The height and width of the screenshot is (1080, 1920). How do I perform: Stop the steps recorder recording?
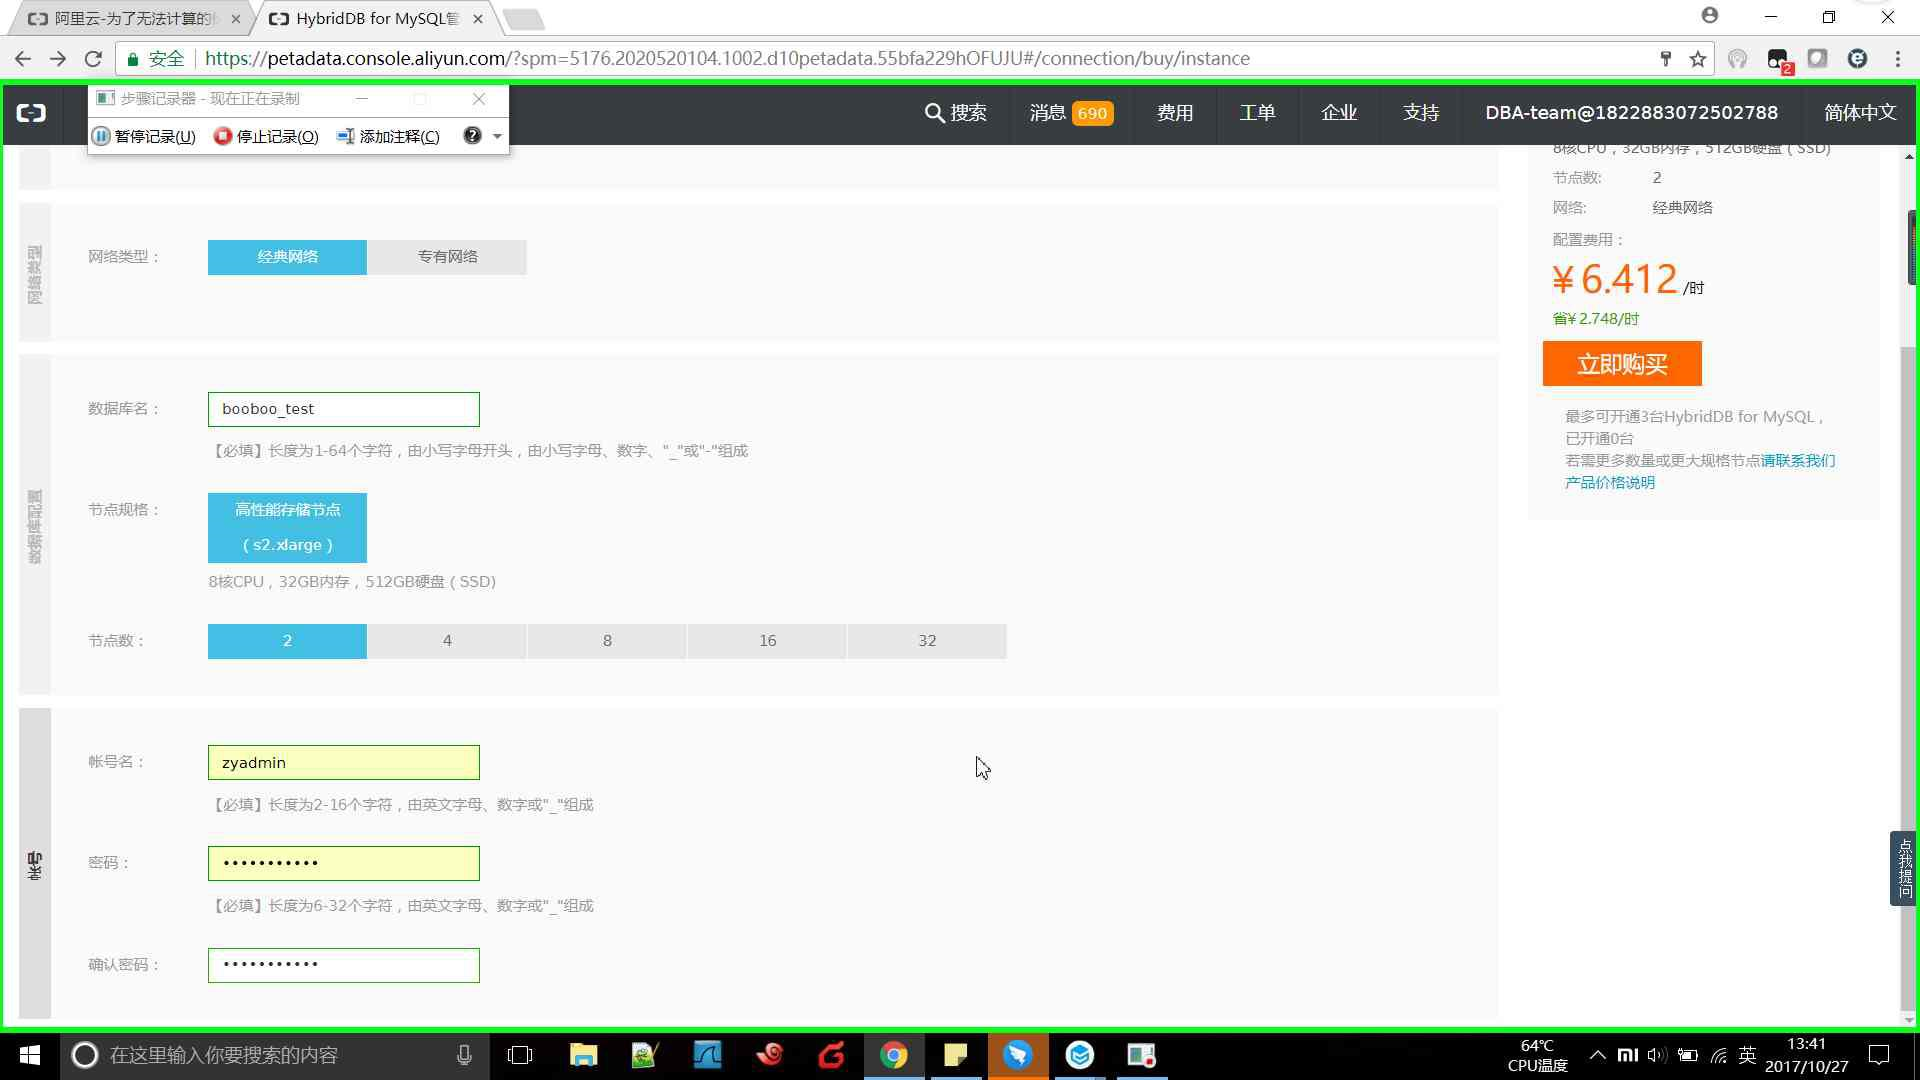tap(266, 136)
